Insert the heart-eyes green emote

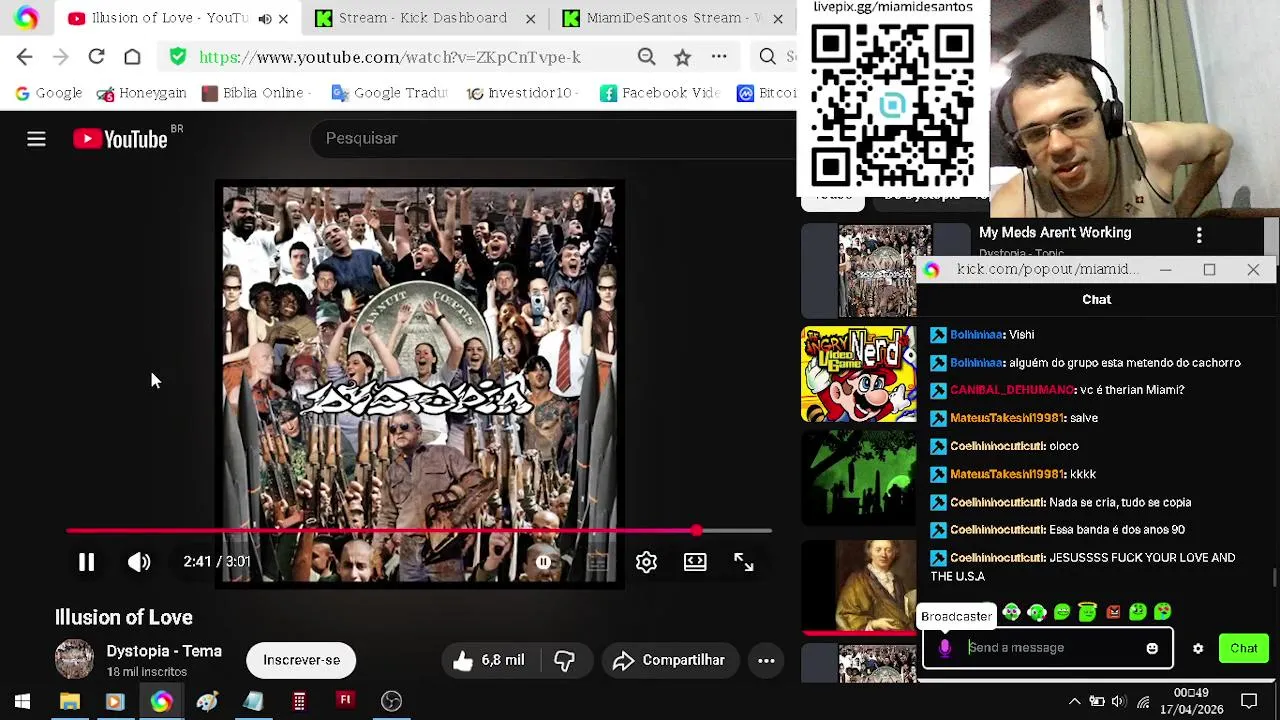tap(1163, 612)
